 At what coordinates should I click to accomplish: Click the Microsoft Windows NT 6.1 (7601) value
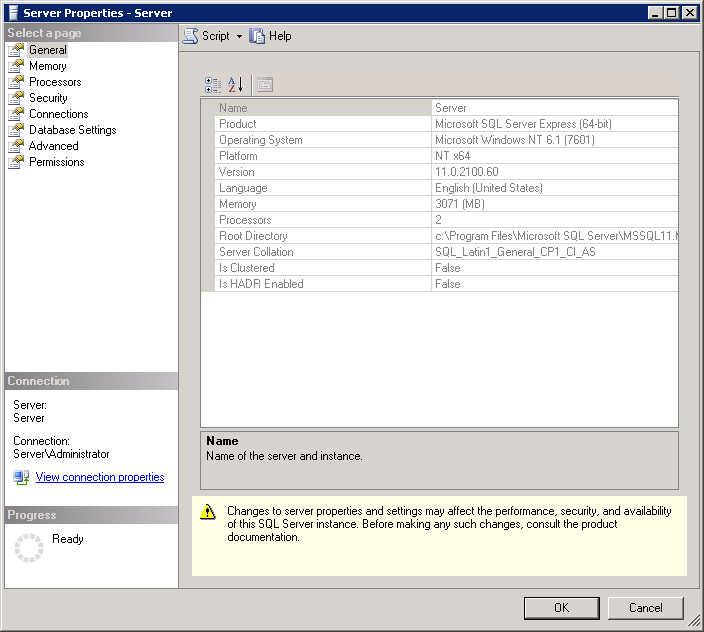point(515,140)
